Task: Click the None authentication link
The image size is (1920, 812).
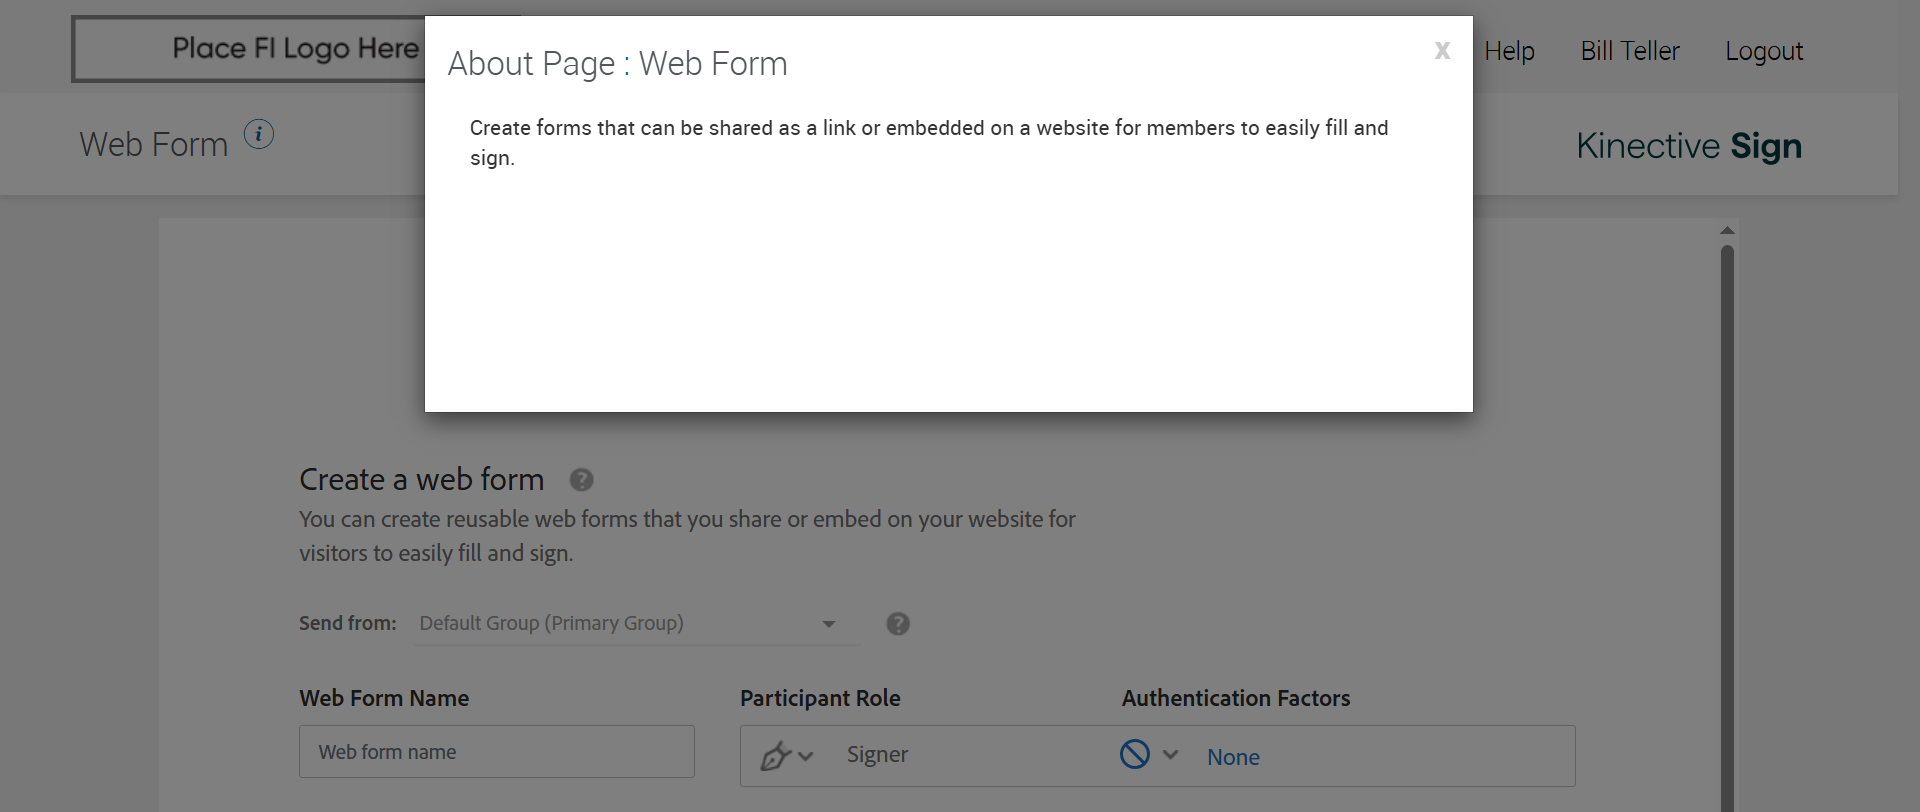Action: (1233, 757)
